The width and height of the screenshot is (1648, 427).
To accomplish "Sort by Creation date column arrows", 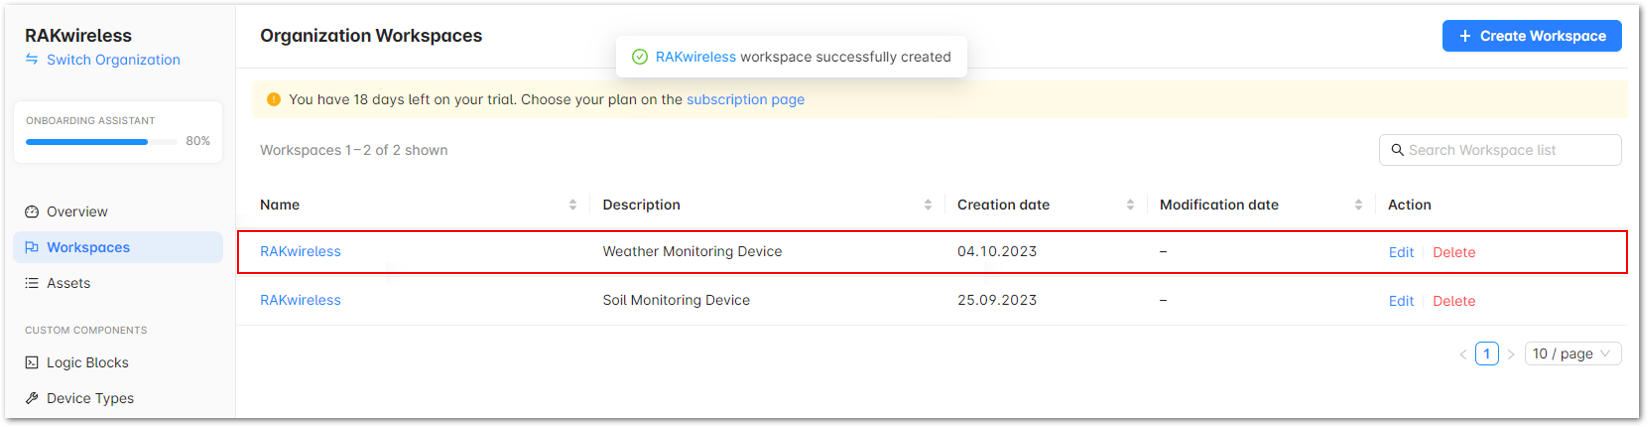I will [1130, 205].
